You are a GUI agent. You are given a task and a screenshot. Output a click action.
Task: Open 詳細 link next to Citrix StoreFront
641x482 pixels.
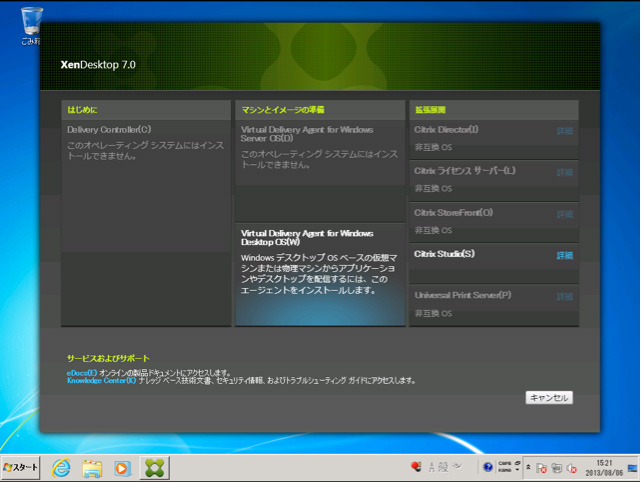tap(565, 214)
